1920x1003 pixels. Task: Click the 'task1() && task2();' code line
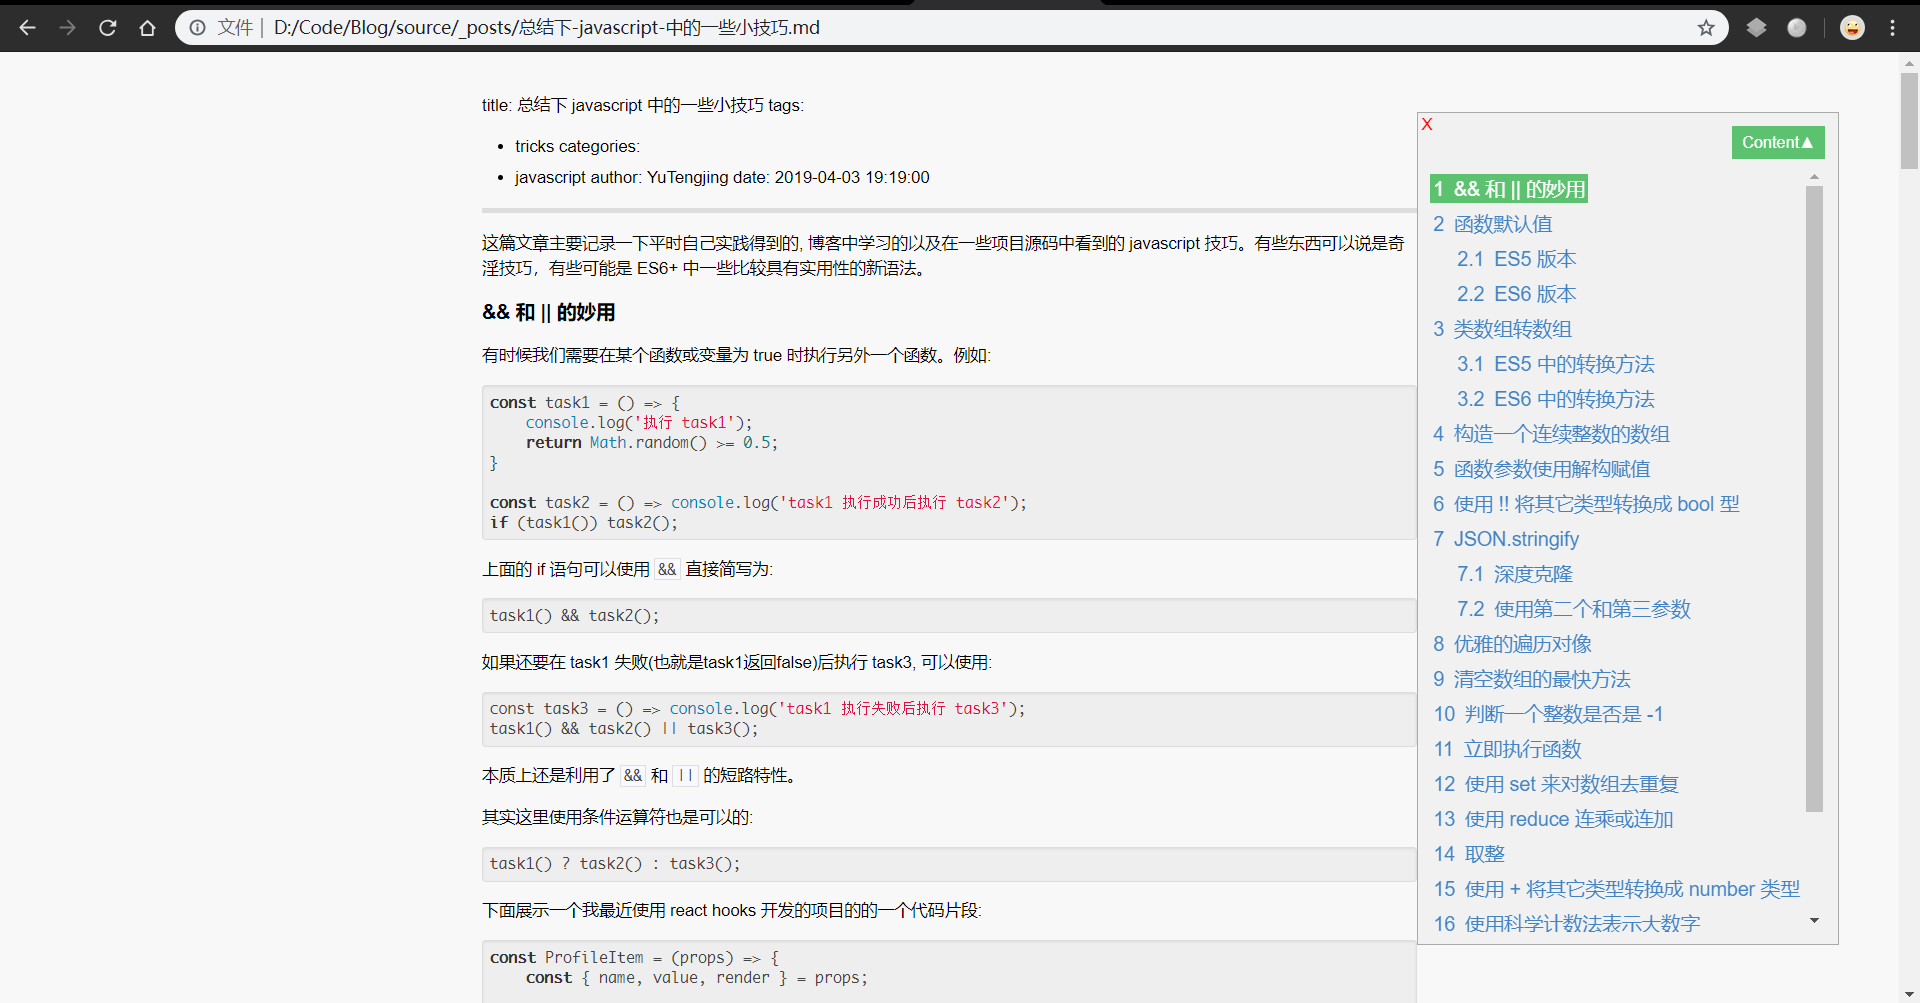click(574, 616)
